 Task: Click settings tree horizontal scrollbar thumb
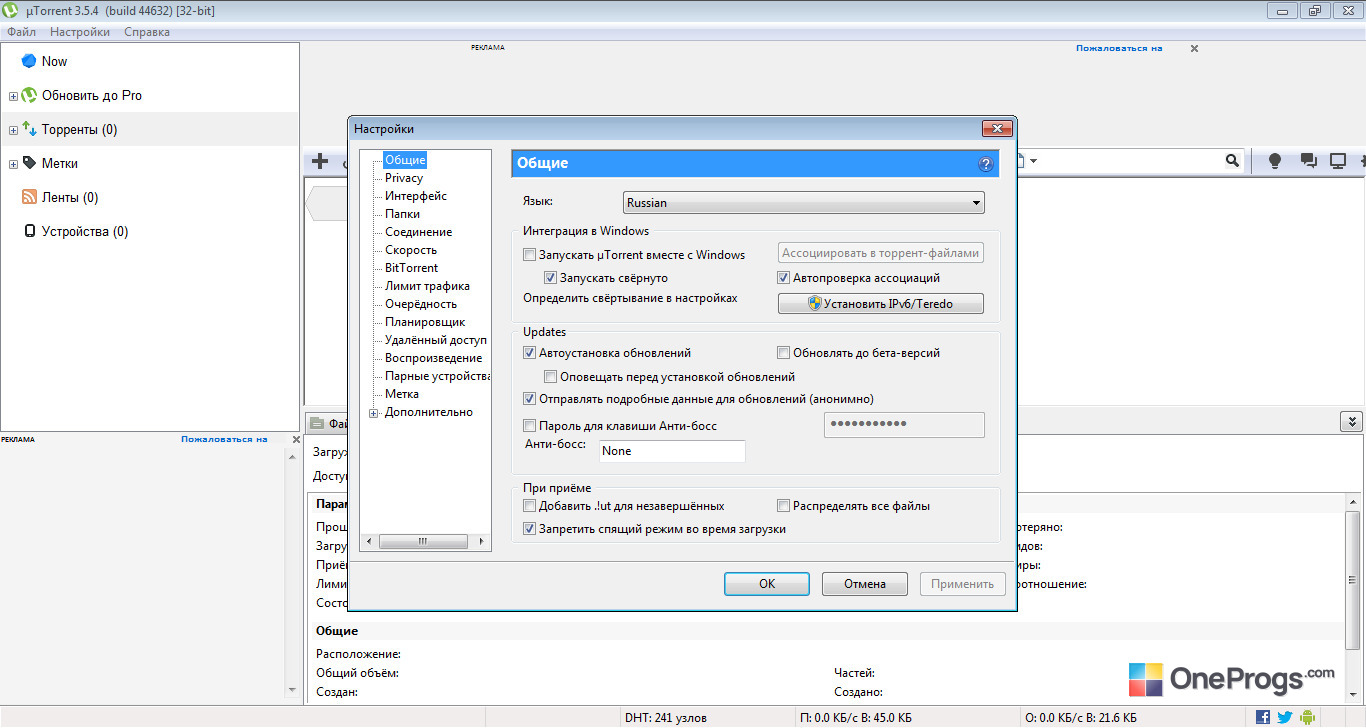422,541
